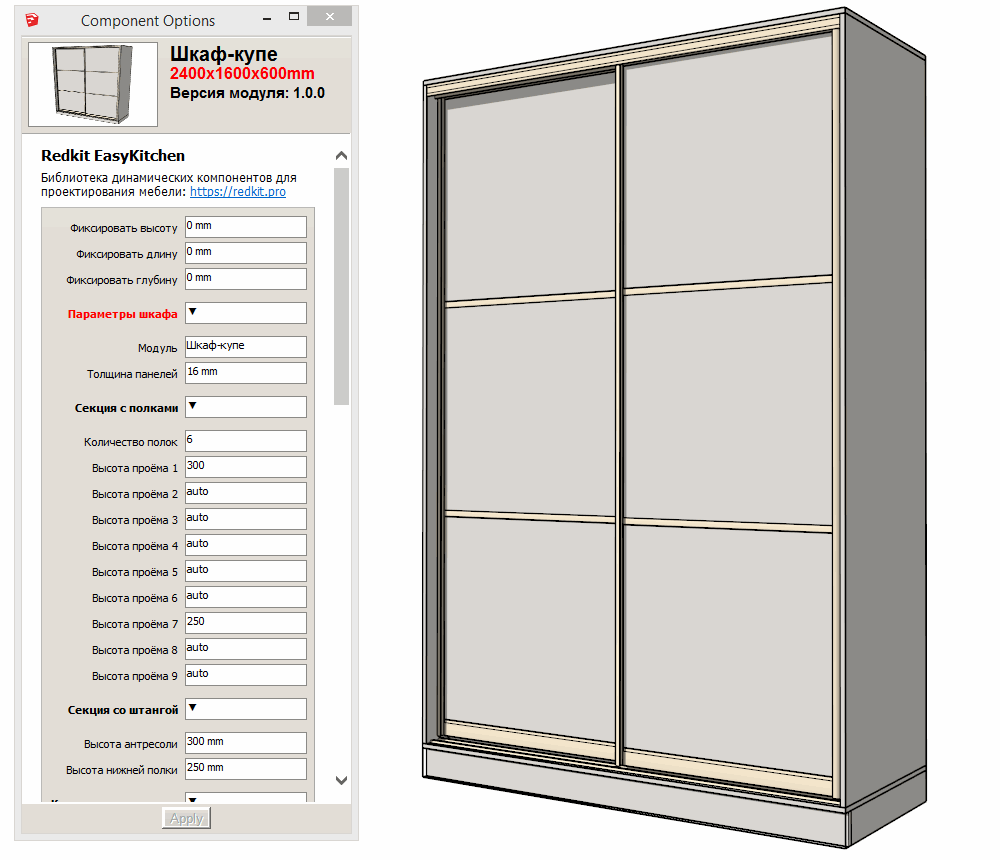Select the Фиксировать глубину field
This screenshot has height=860, width=1000.
[x=245, y=279]
